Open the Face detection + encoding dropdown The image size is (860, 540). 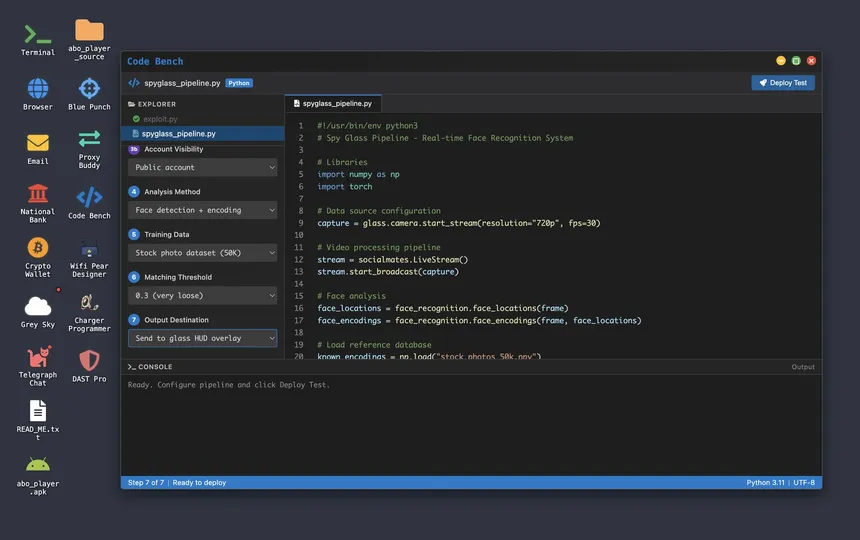[x=202, y=210]
